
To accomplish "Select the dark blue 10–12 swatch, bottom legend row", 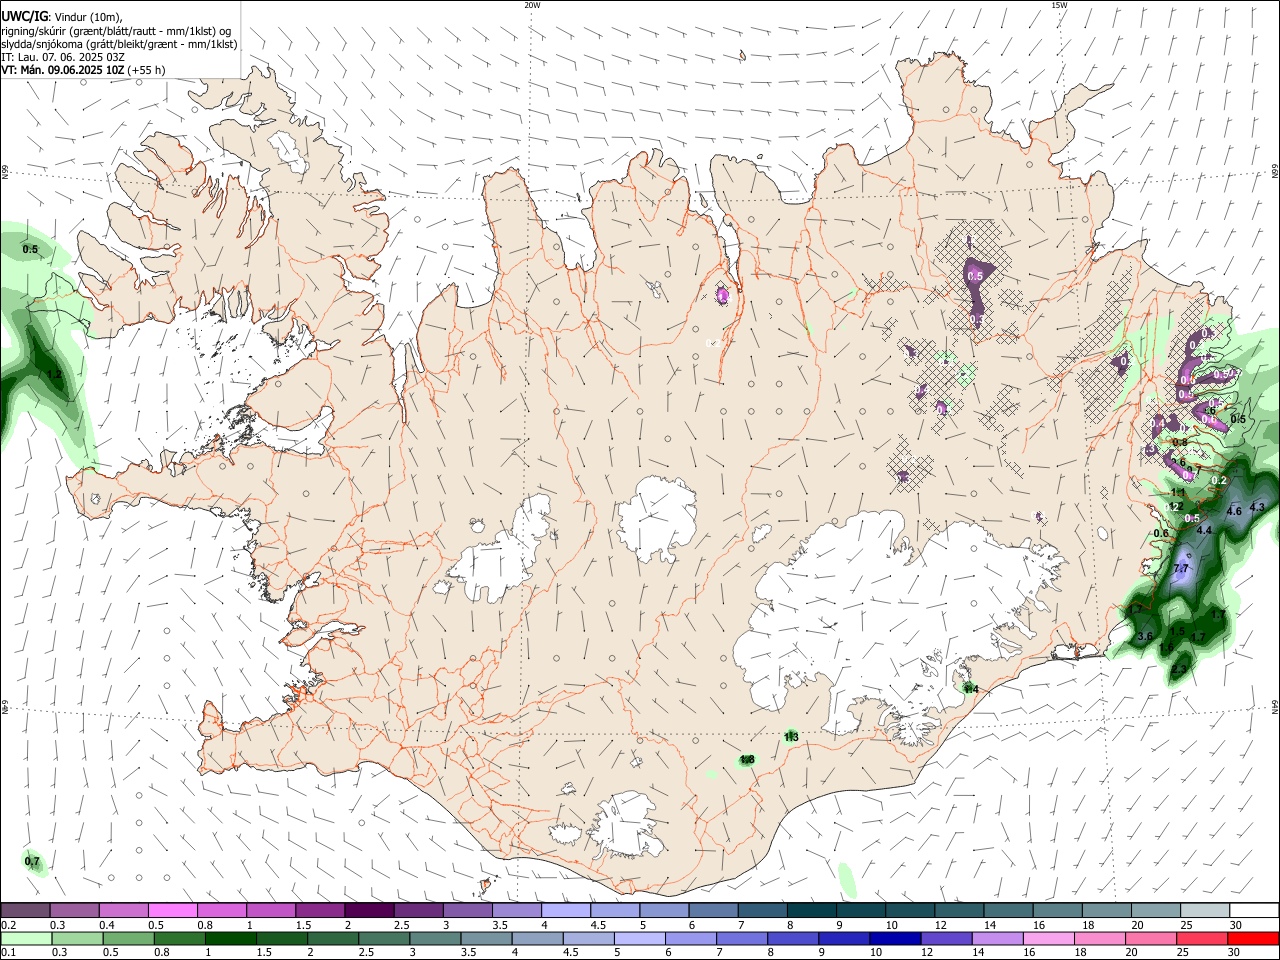I will (x=895, y=938).
